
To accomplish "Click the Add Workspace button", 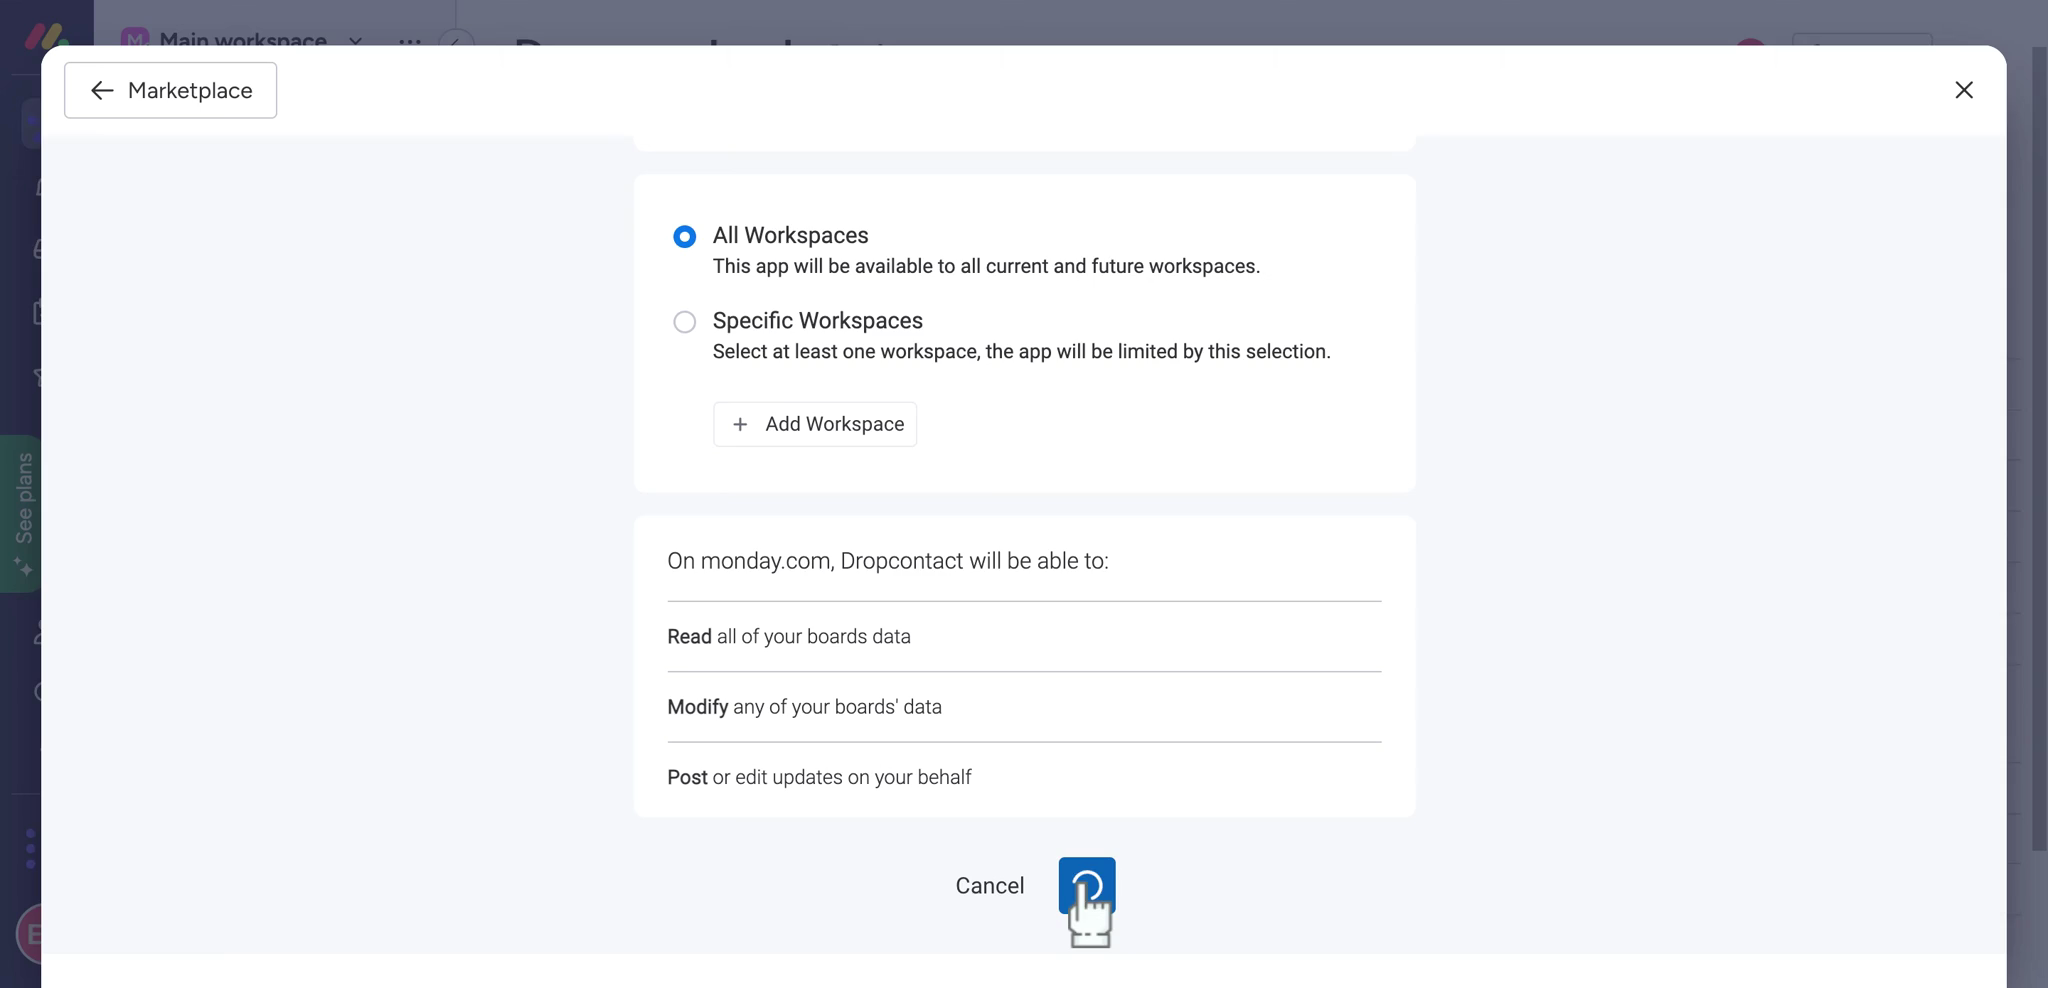I will coord(815,424).
